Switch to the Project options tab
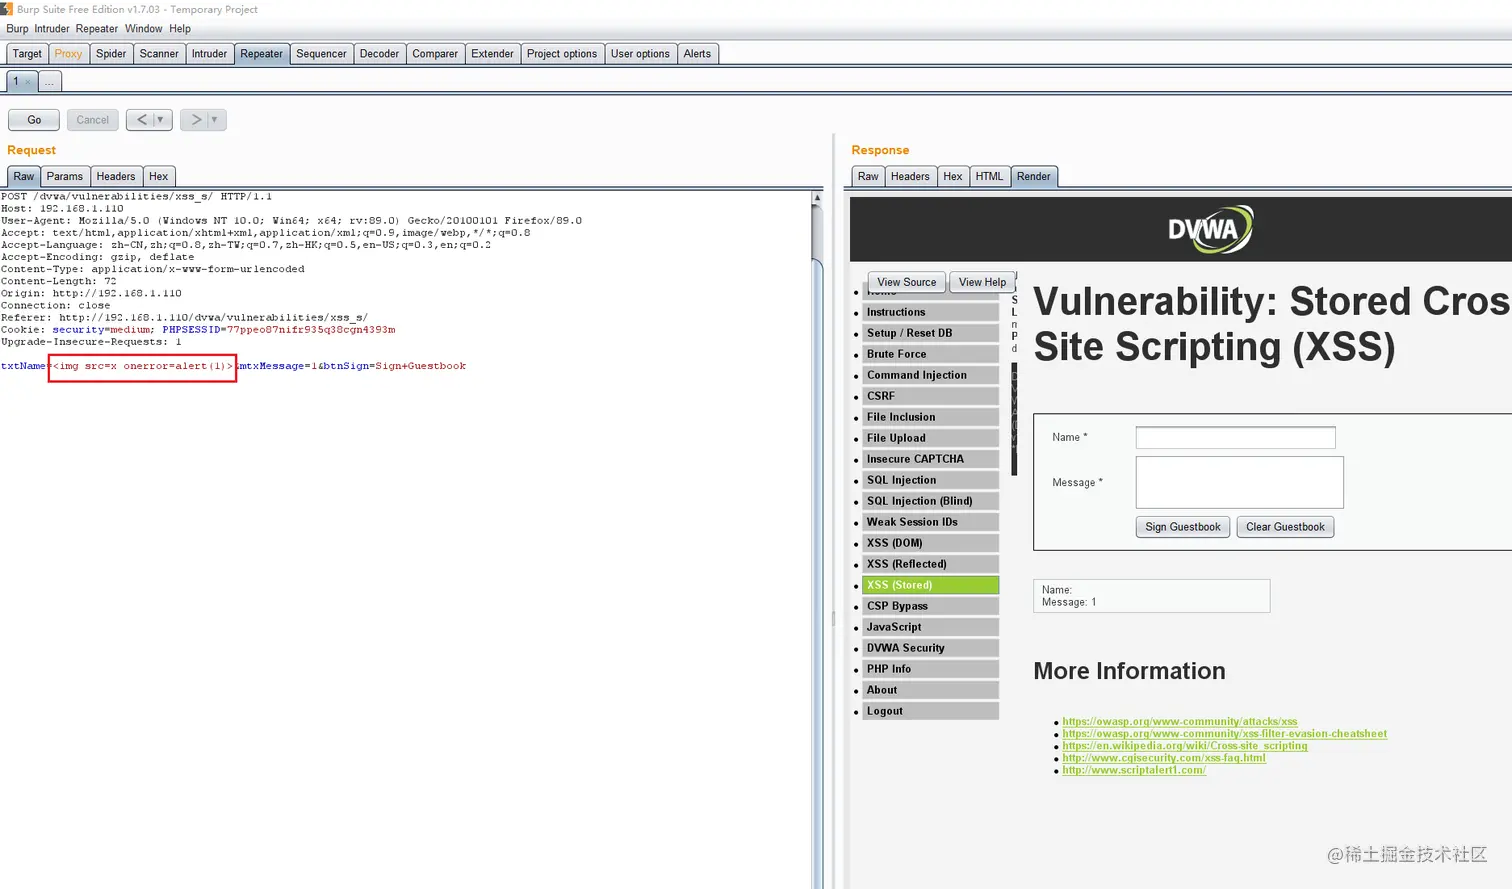Image resolution: width=1512 pixels, height=889 pixels. (562, 54)
